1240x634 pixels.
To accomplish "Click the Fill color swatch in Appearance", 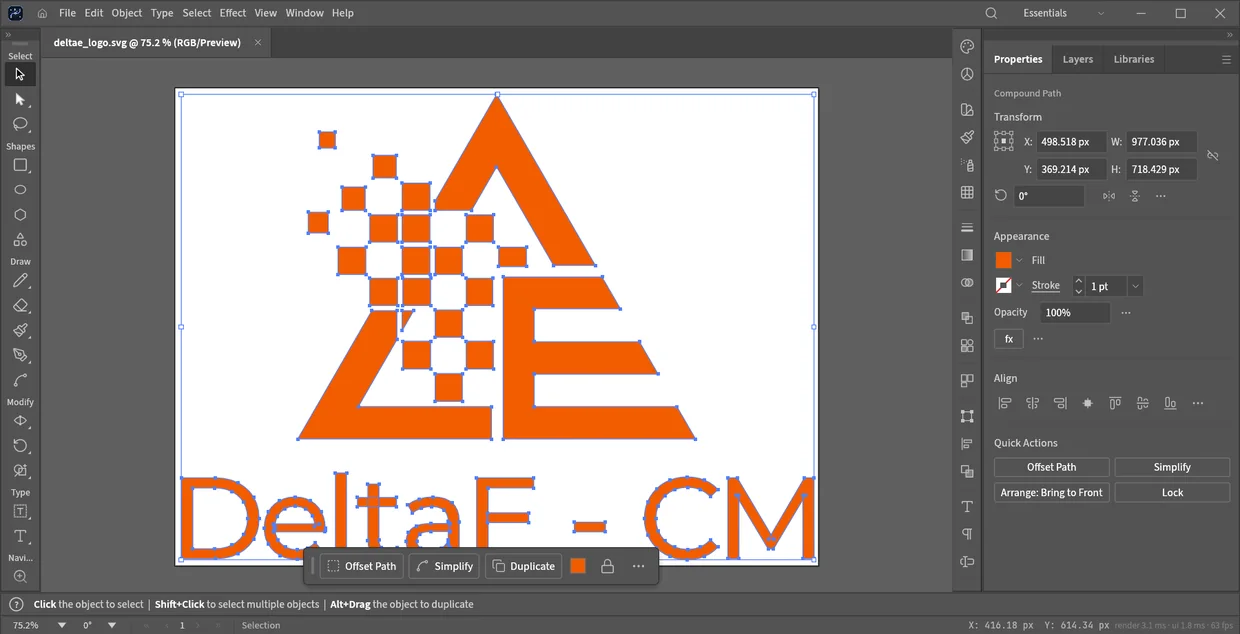I will coord(1003,260).
